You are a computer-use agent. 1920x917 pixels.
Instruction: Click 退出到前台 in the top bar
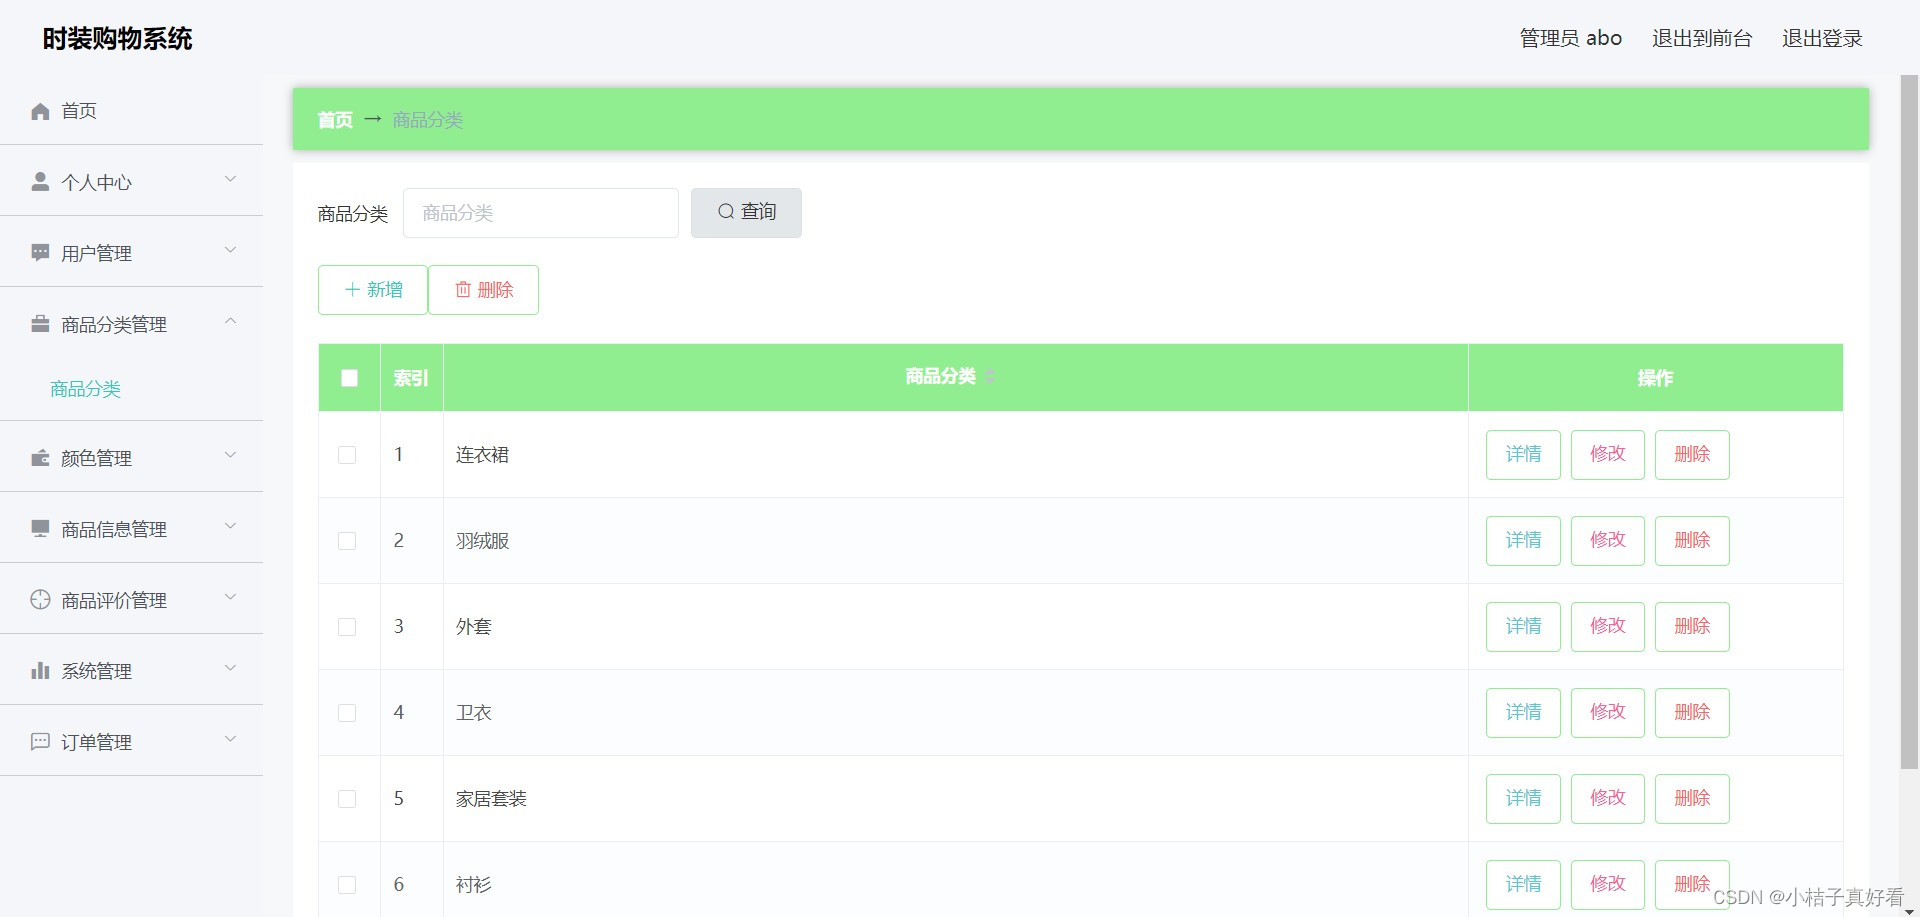tap(1702, 38)
